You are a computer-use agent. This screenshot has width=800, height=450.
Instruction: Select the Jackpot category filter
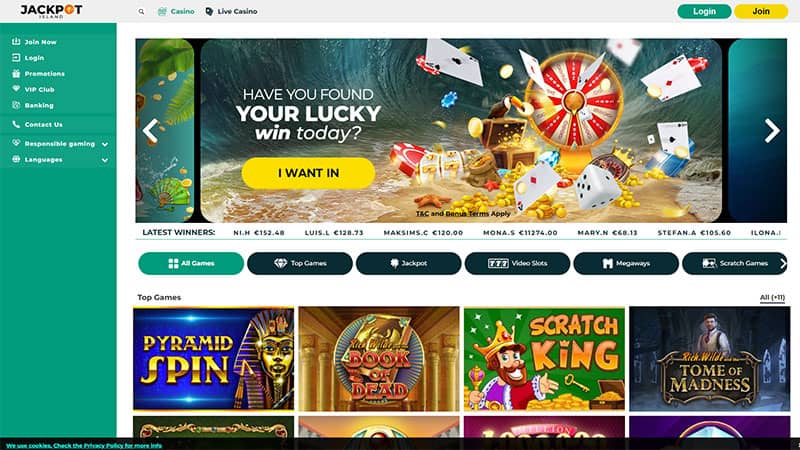(x=409, y=263)
